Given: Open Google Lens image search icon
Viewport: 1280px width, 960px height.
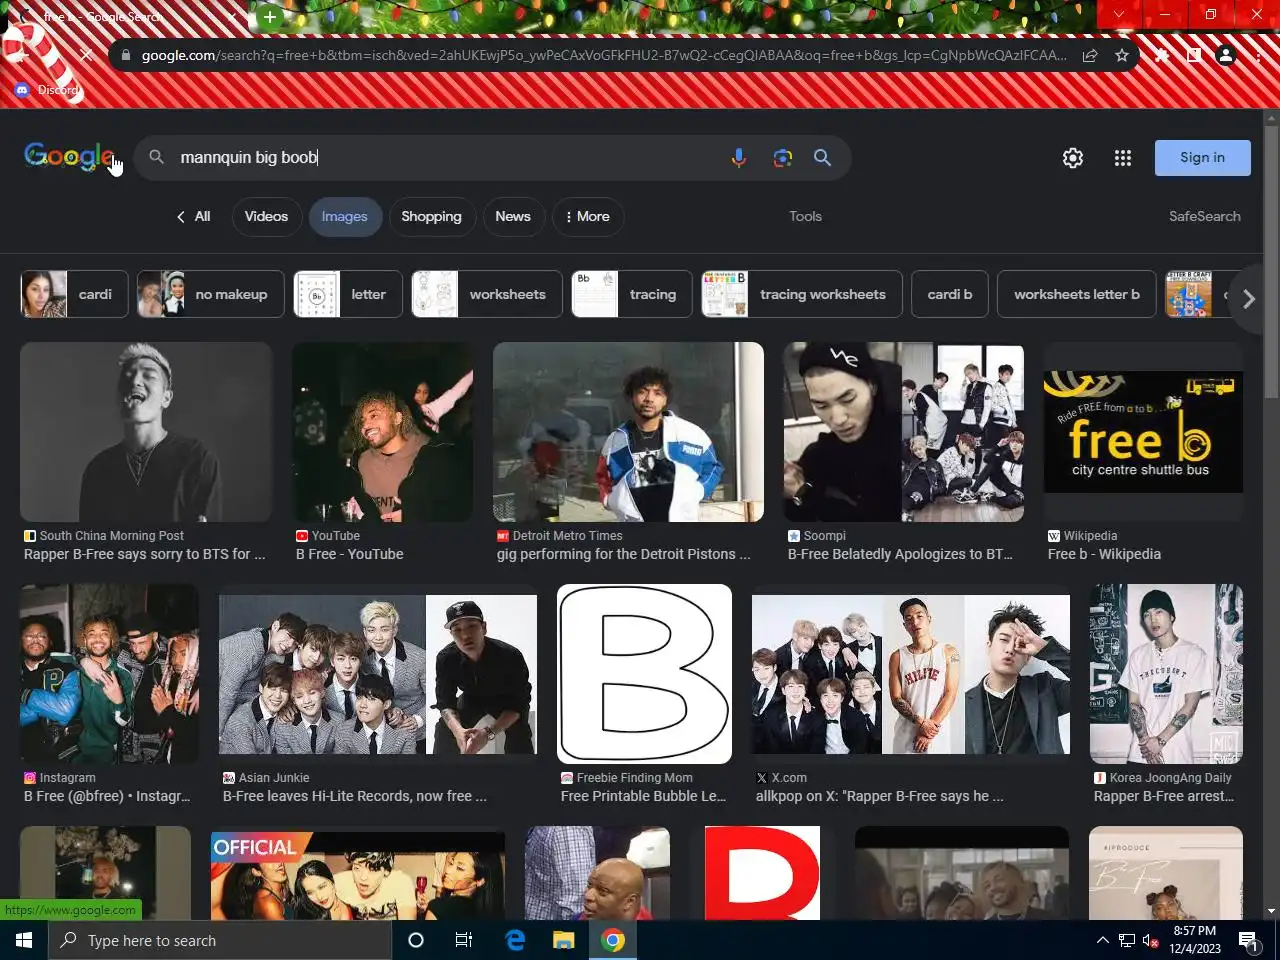Looking at the screenshot, I should pos(782,158).
